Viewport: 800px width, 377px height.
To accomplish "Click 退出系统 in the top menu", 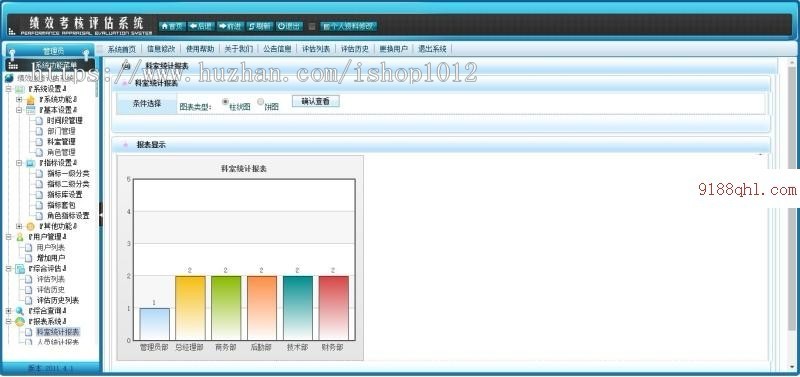I will [432, 49].
